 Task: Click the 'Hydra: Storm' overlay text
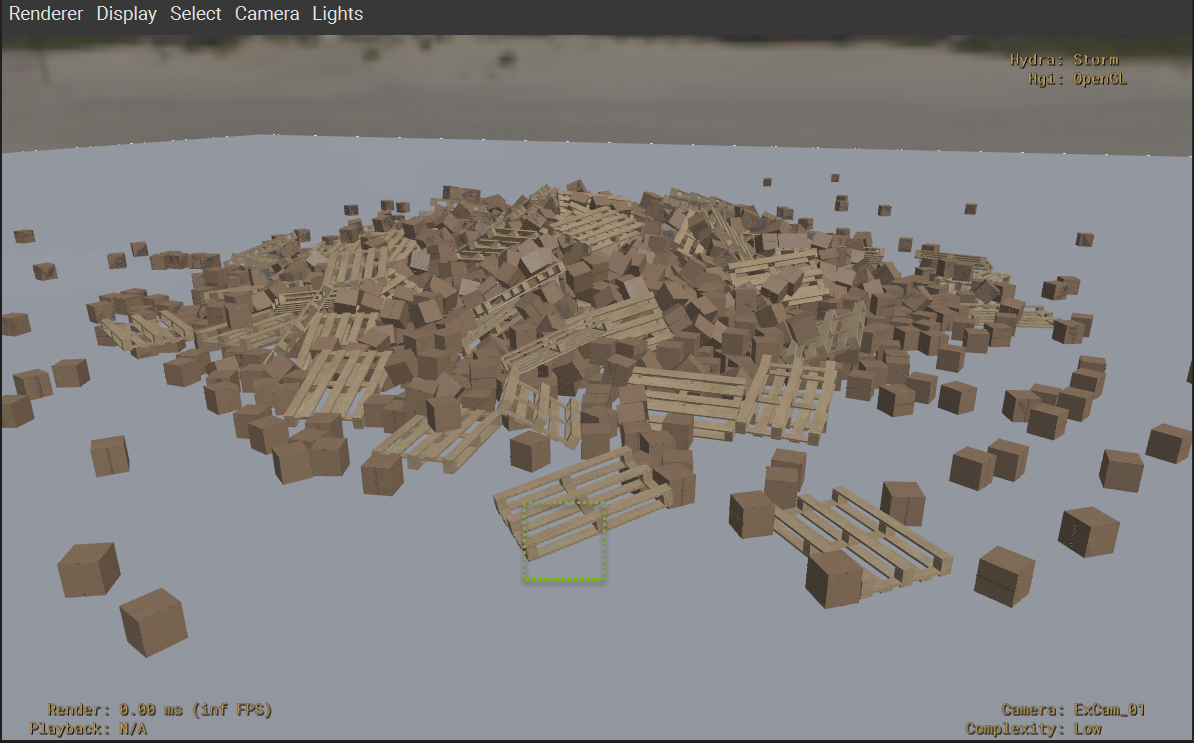[1064, 59]
